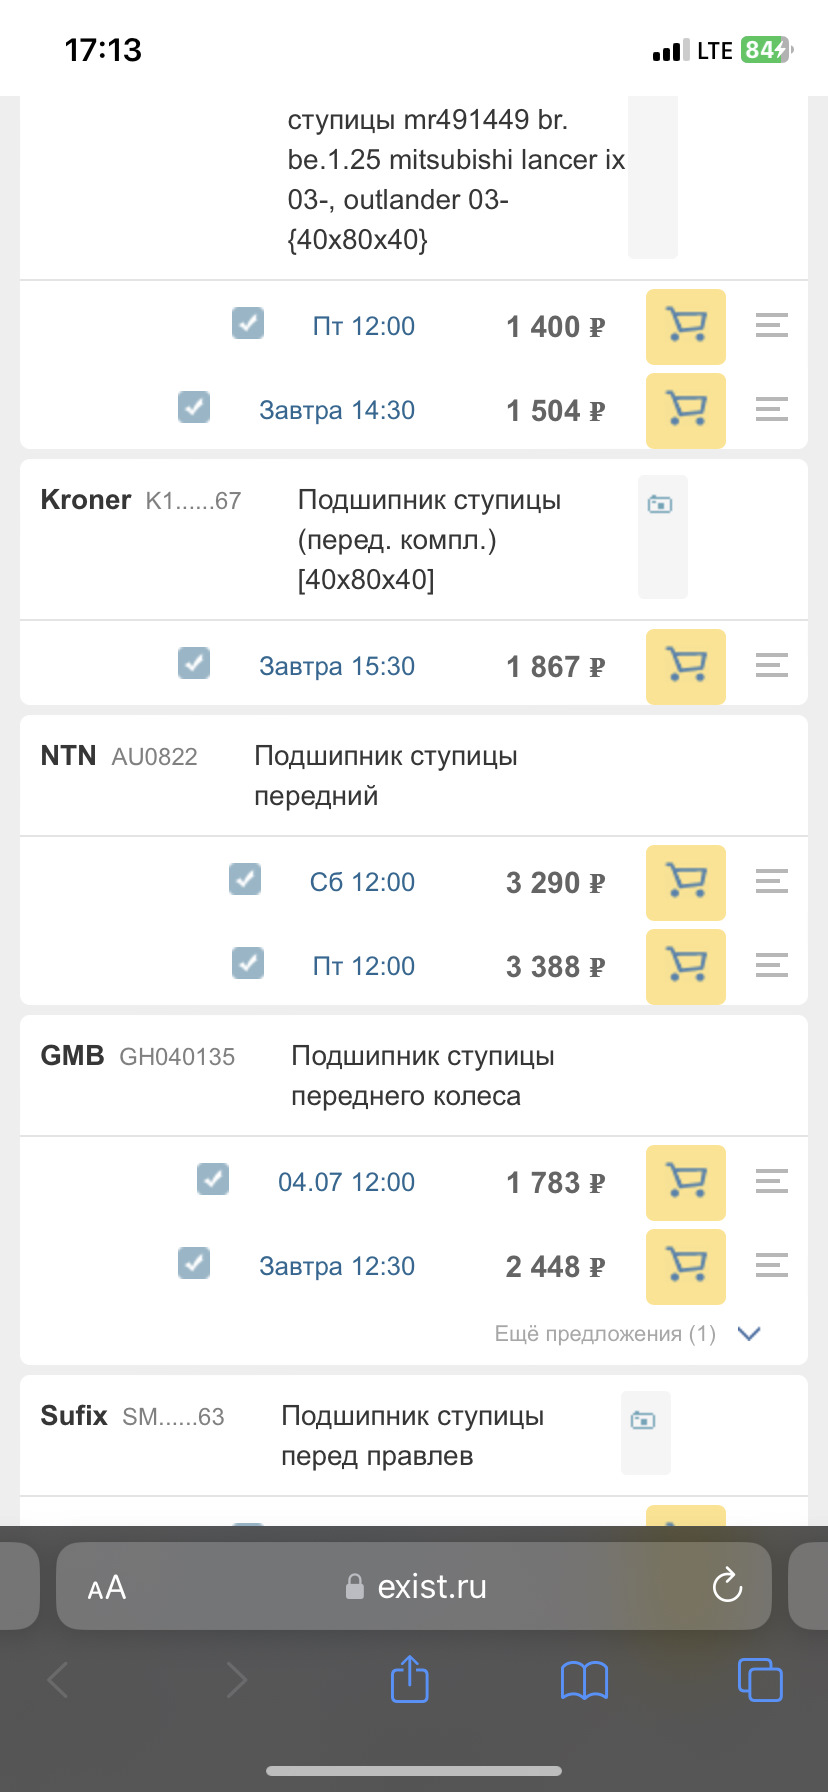Open NTN delivery link Сб 12:00
The height and width of the screenshot is (1792, 828).
[362, 882]
